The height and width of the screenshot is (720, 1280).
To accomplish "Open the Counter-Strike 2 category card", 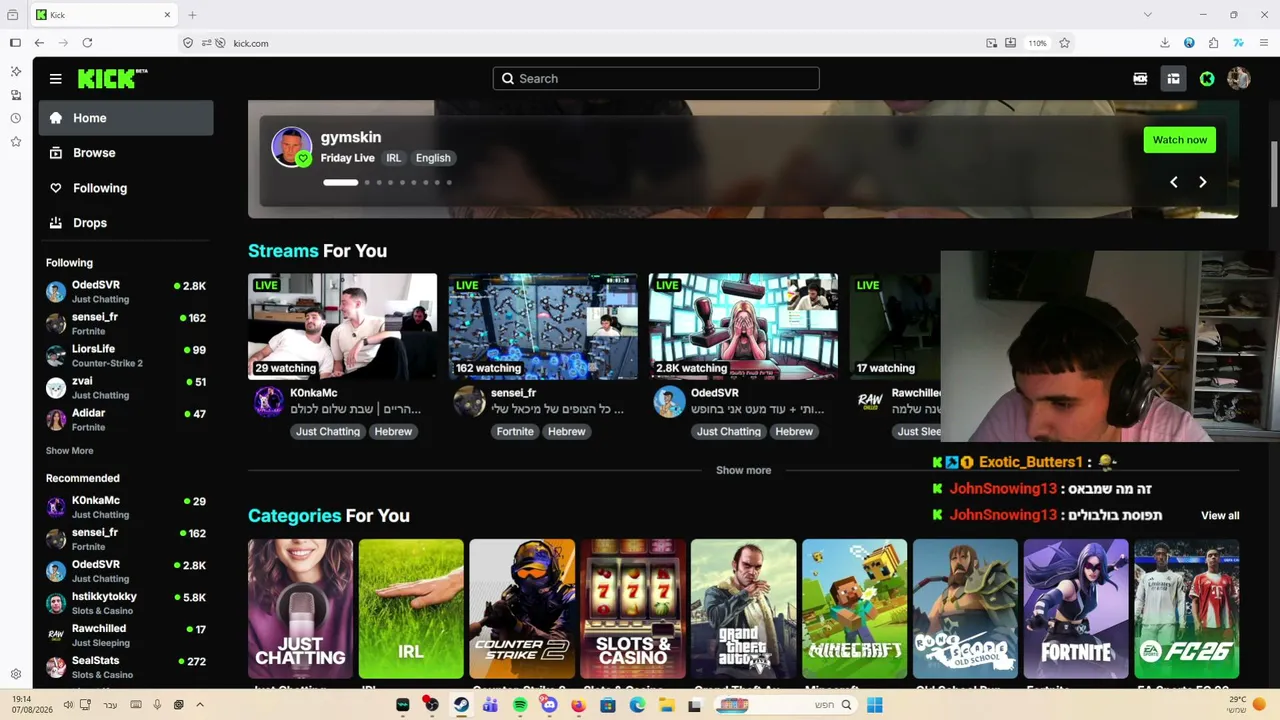I will [x=522, y=609].
